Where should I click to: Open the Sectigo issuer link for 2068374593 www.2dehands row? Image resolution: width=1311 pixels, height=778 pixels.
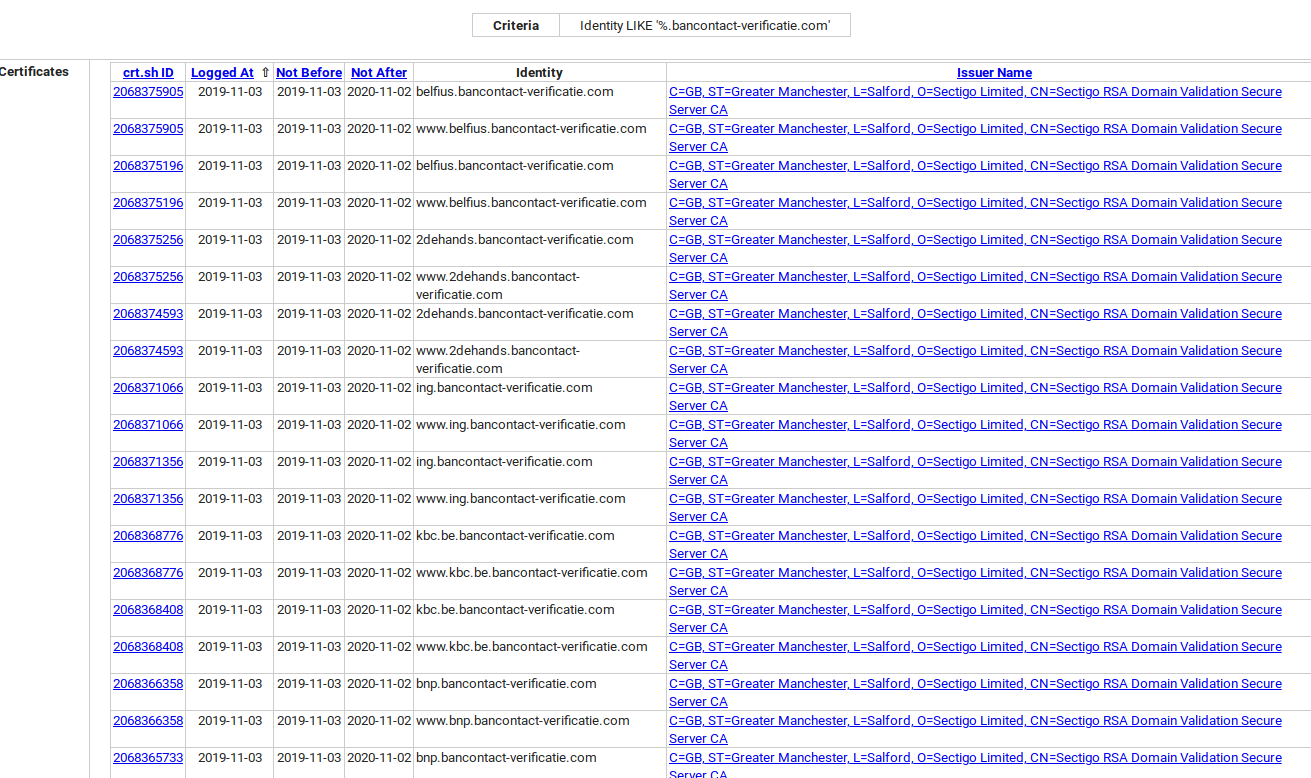[x=975, y=360]
